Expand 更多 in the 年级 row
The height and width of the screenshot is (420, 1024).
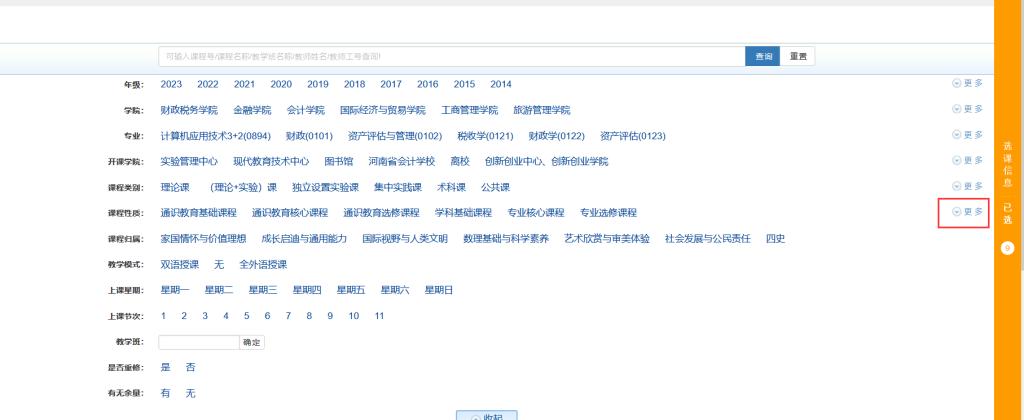tap(967, 83)
